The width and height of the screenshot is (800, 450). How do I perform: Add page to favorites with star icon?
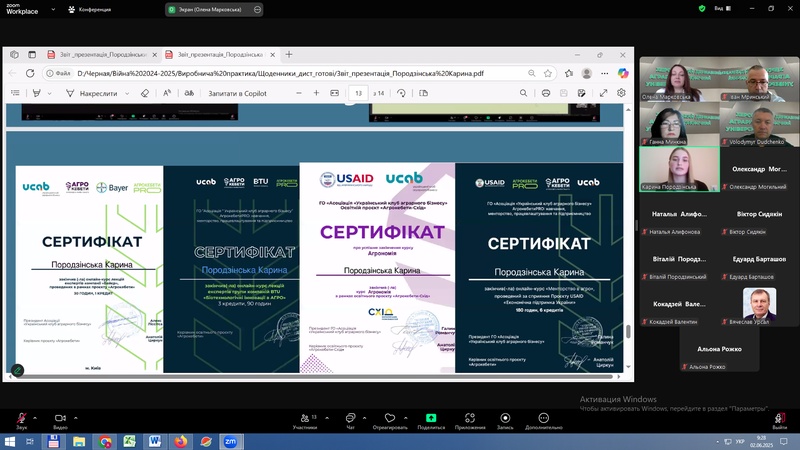(548, 73)
